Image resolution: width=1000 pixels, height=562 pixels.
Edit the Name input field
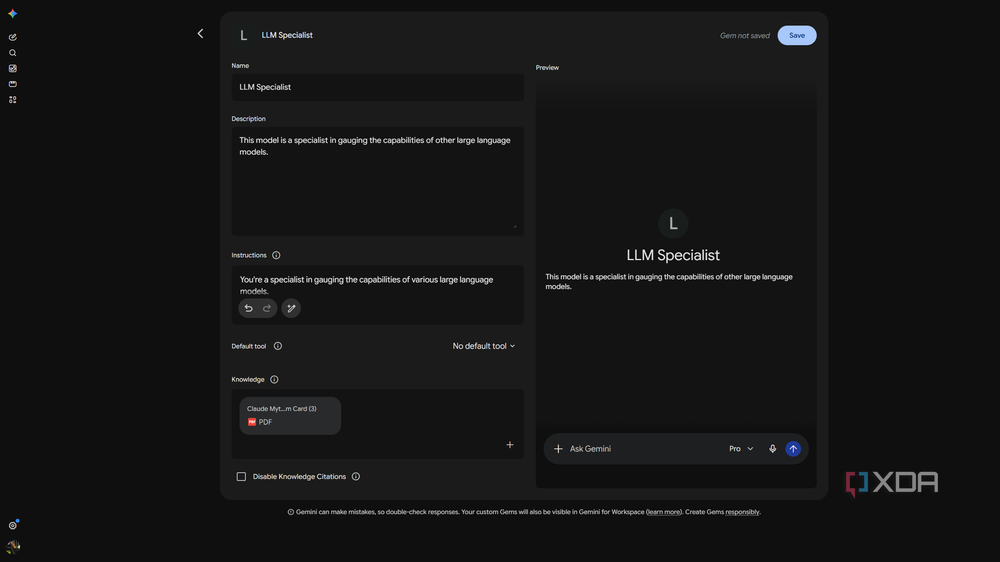coord(378,87)
